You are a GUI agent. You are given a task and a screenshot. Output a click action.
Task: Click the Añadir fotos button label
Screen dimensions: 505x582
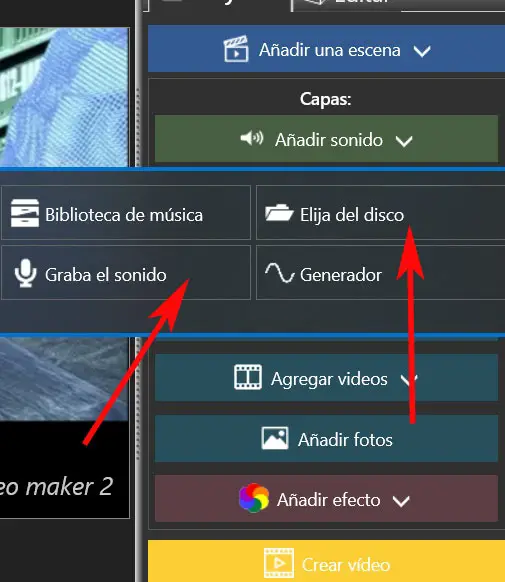pyautogui.click(x=345, y=440)
